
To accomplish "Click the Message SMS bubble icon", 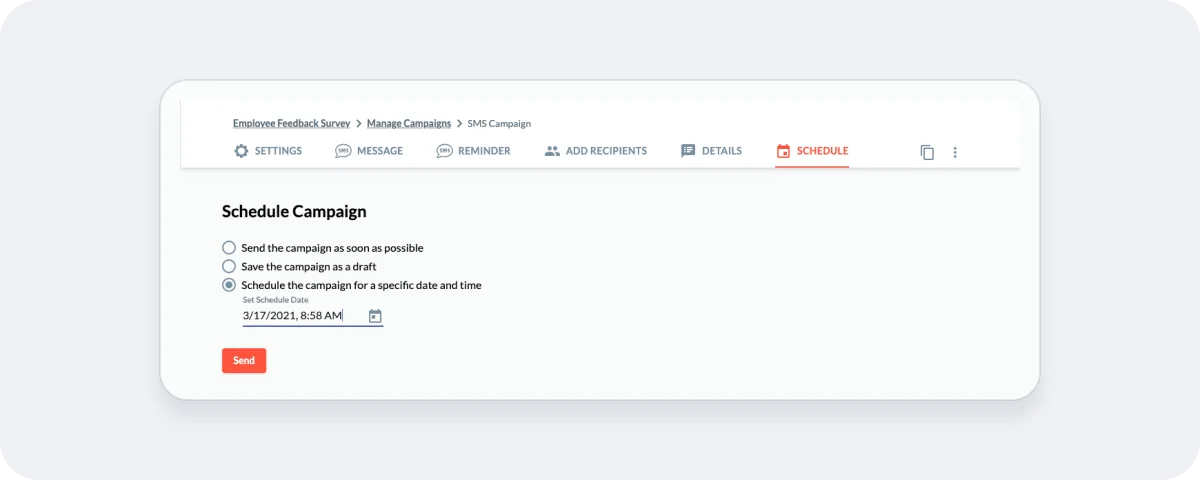I will (343, 151).
